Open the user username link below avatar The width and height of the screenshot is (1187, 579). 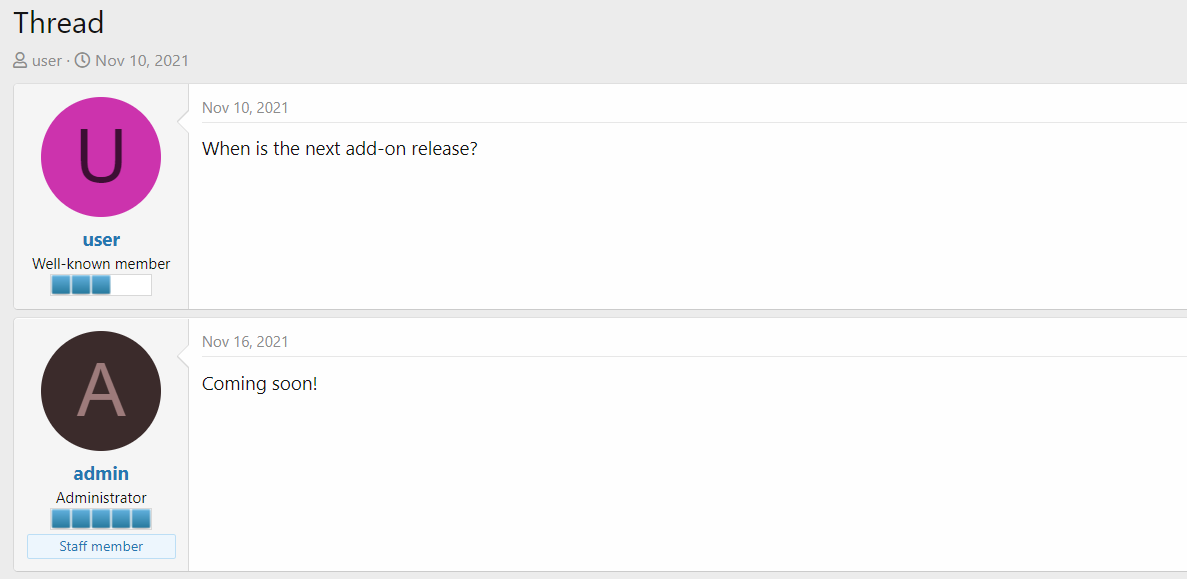[x=101, y=240]
